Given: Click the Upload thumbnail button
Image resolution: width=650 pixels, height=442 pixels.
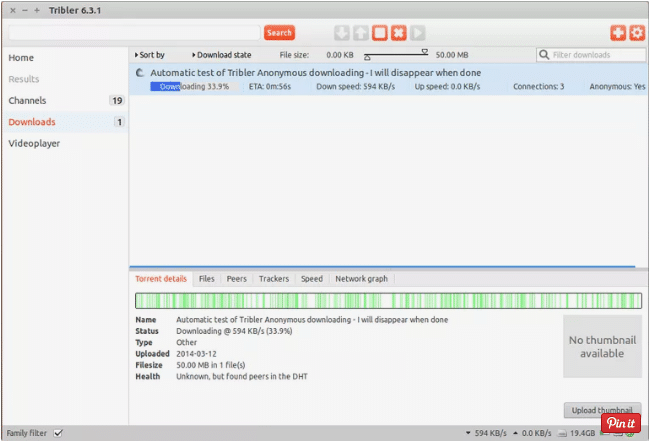Looking at the screenshot, I should coord(602,410).
